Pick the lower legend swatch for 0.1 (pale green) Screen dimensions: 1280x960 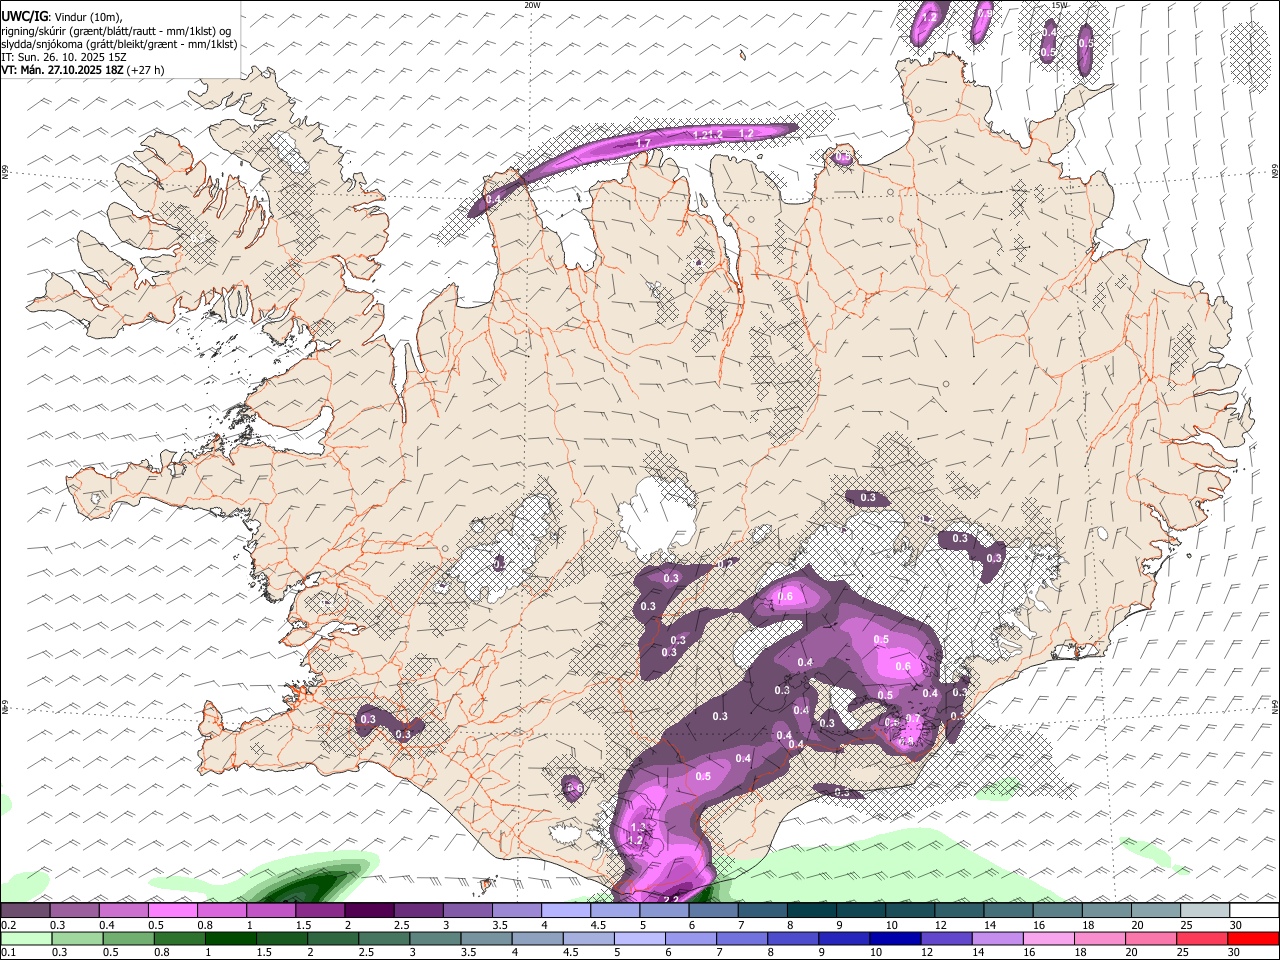(26, 939)
